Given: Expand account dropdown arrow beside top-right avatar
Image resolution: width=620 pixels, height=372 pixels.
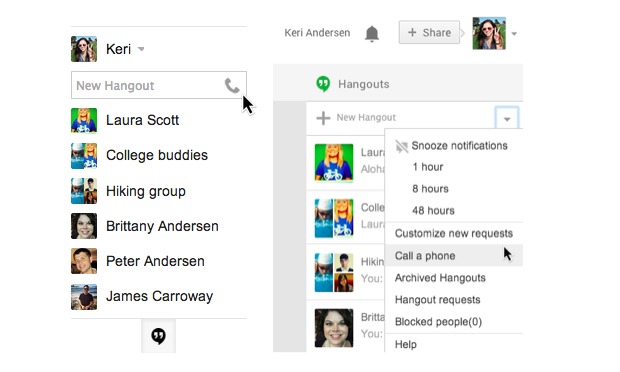Looking at the screenshot, I should pyautogui.click(x=514, y=34).
